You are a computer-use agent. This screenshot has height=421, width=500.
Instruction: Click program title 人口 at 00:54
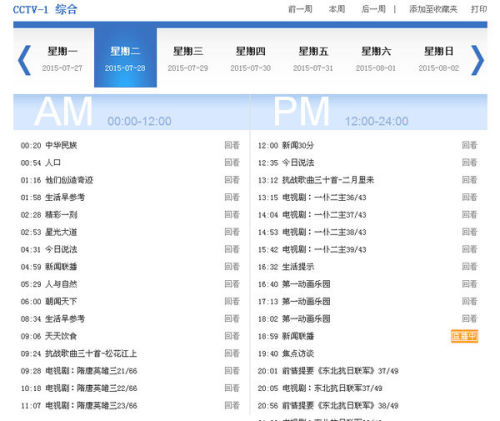(53, 163)
